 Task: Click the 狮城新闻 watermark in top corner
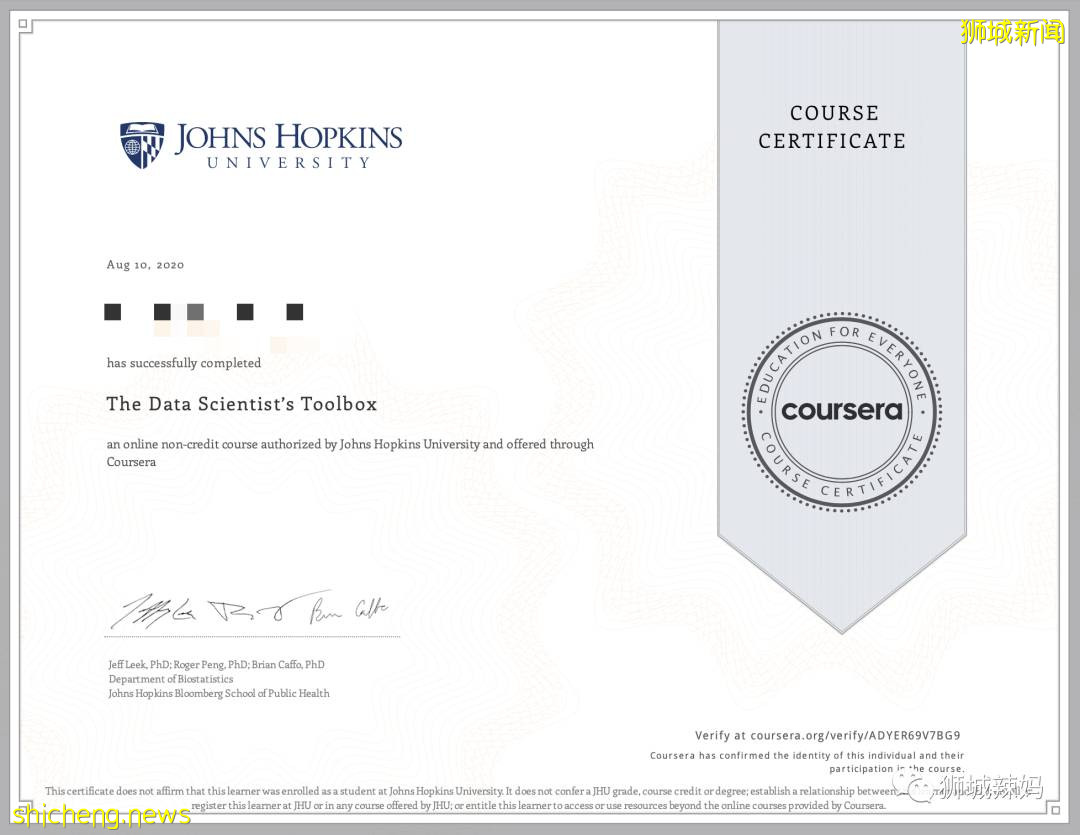1012,32
